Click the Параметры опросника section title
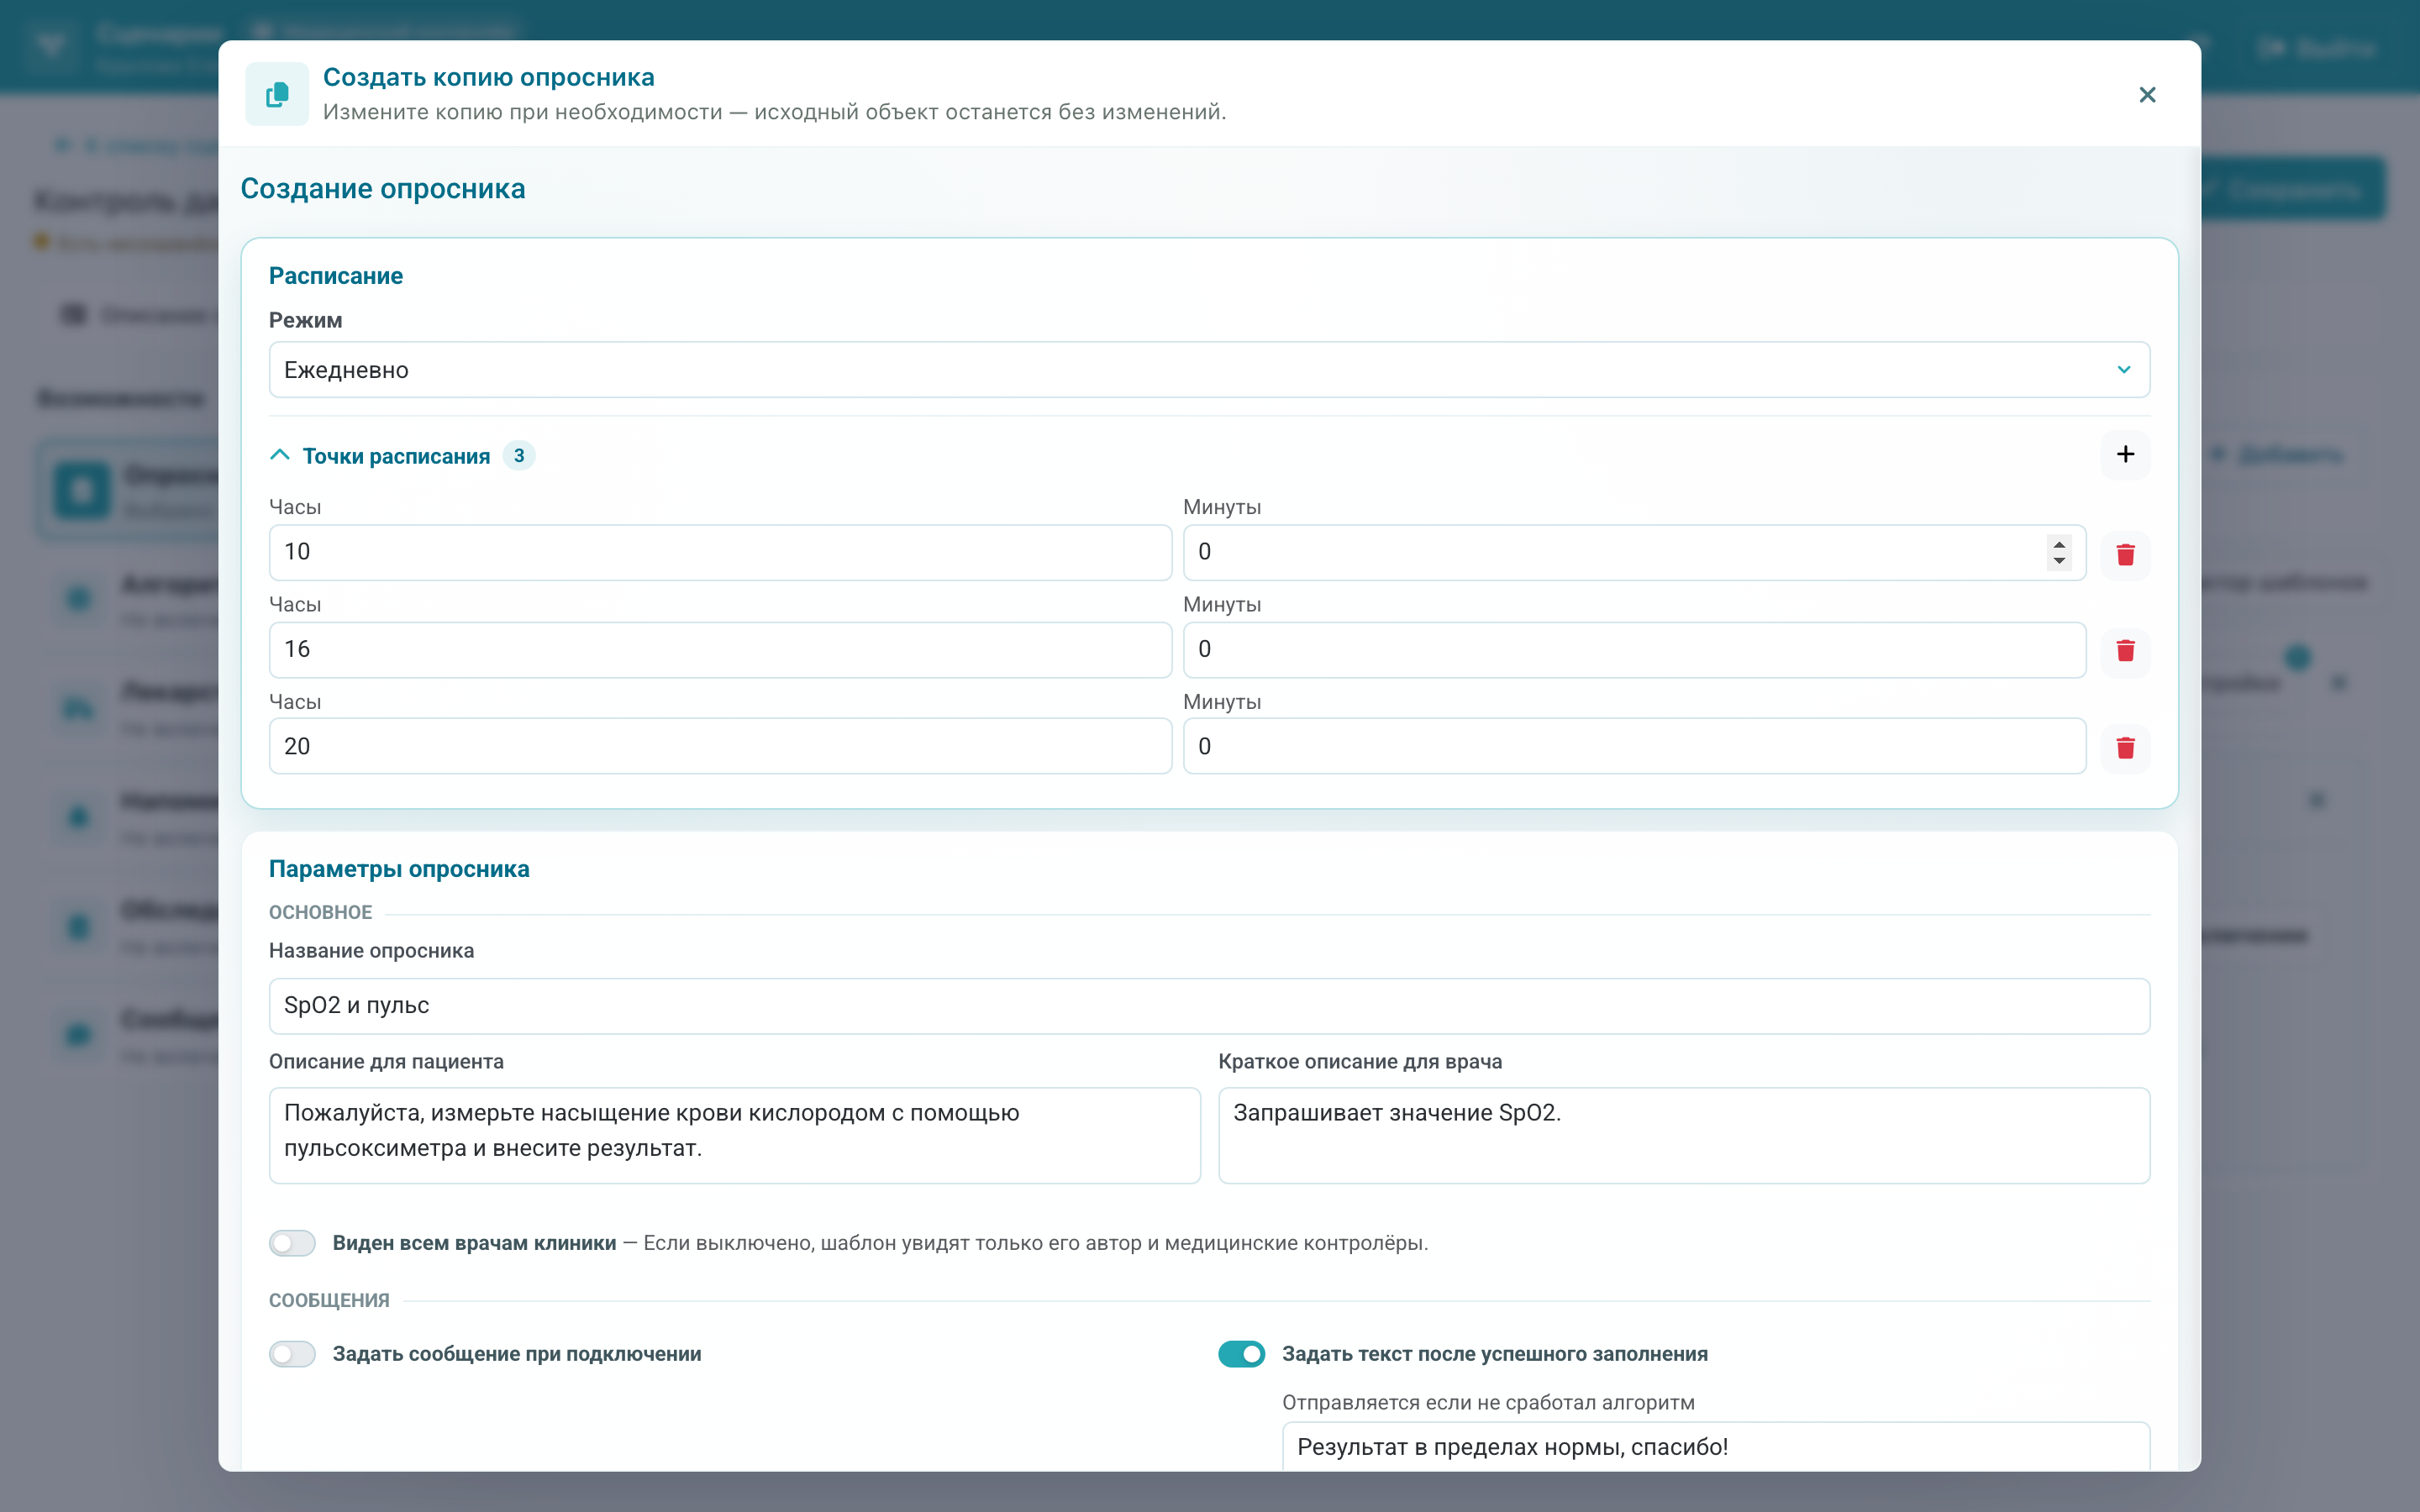The height and width of the screenshot is (1512, 2420). tap(399, 869)
